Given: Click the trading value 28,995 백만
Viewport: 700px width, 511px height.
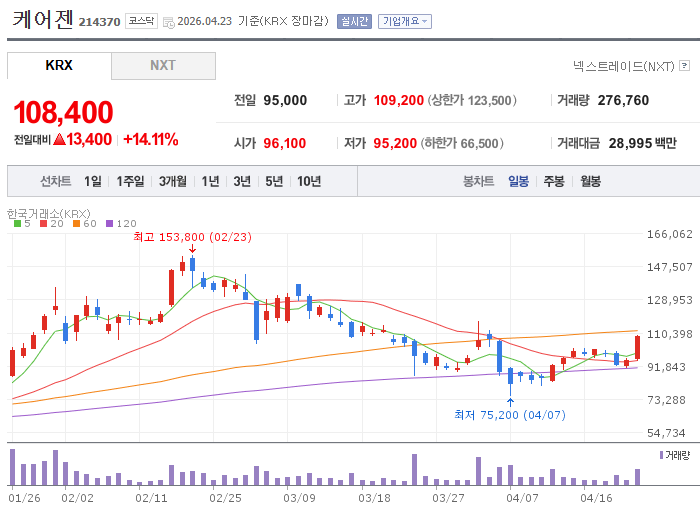Looking at the screenshot, I should [x=643, y=143].
